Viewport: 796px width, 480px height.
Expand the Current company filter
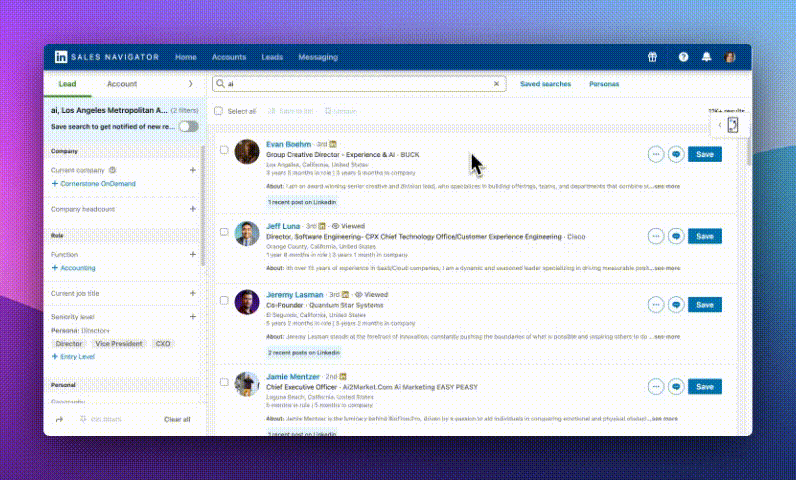192,170
